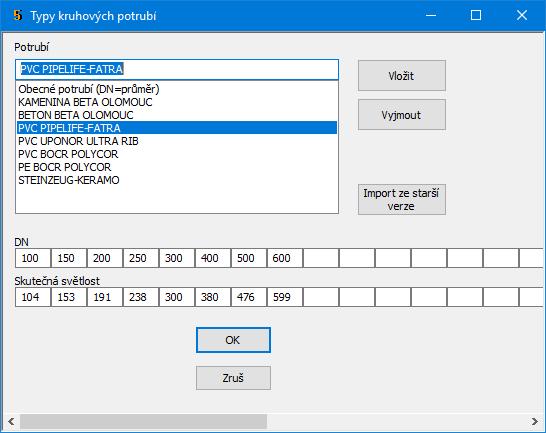Image resolution: width=546 pixels, height=433 pixels.
Task: Click the Potrubí name input field
Action: [x=177, y=69]
